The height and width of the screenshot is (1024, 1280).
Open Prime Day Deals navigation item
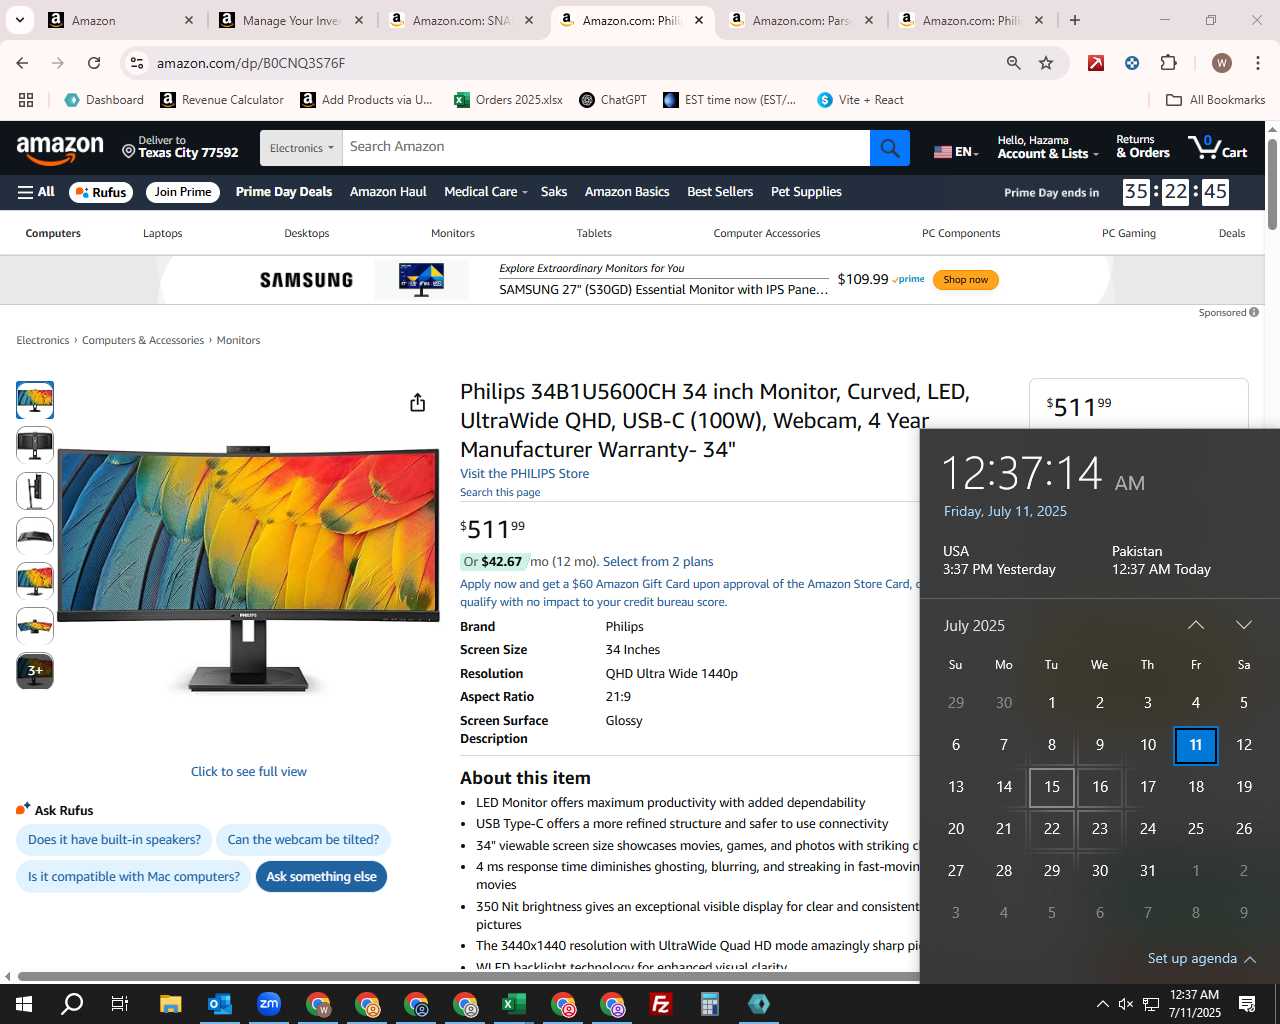pos(284,192)
